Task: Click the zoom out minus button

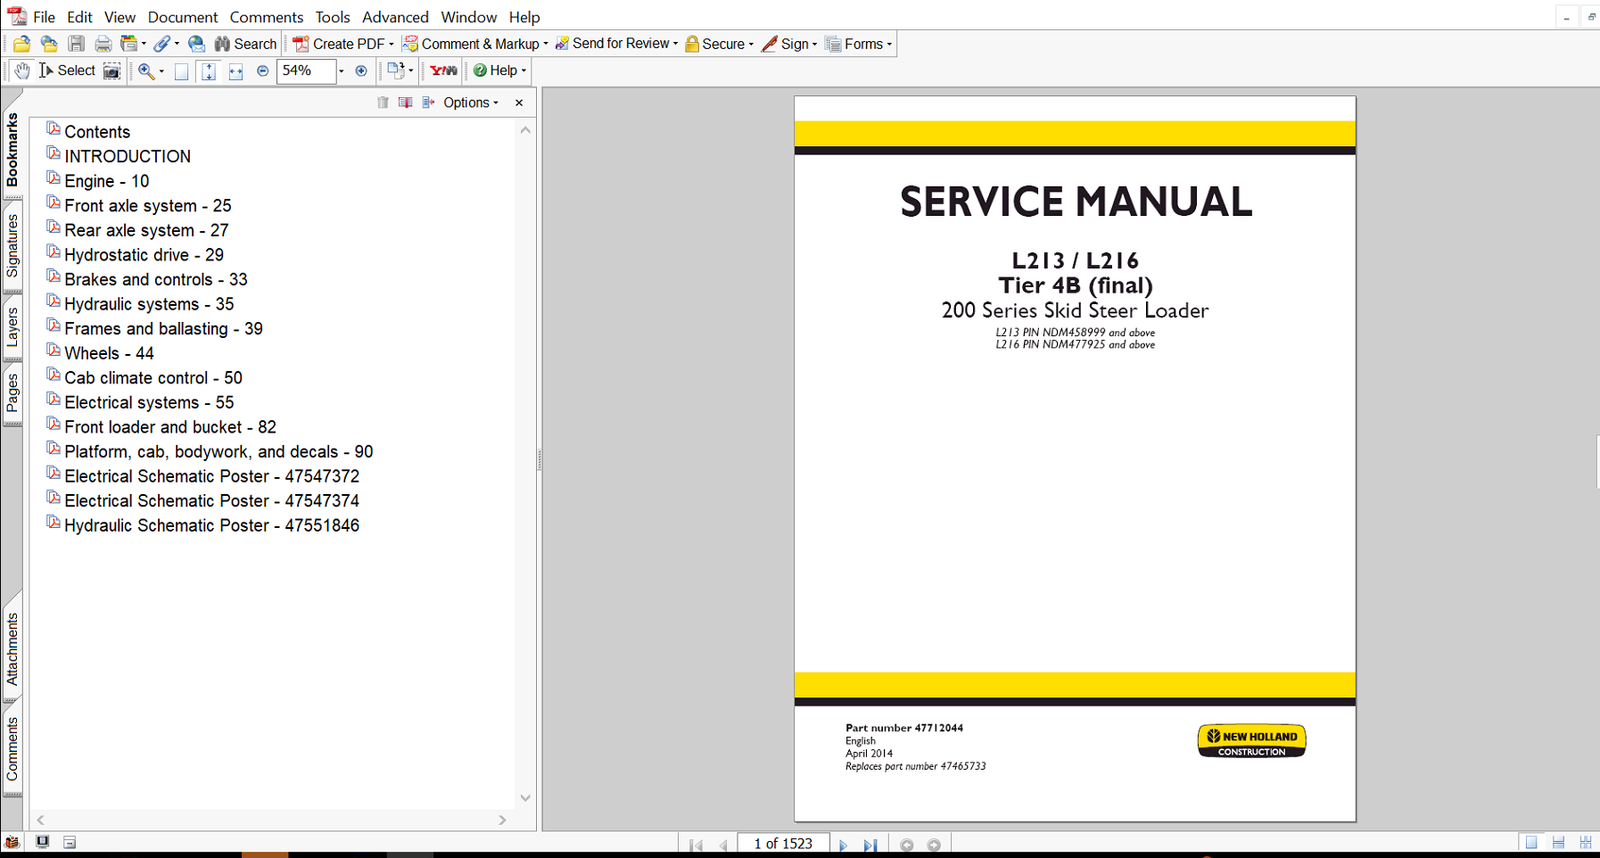Action: click(263, 71)
